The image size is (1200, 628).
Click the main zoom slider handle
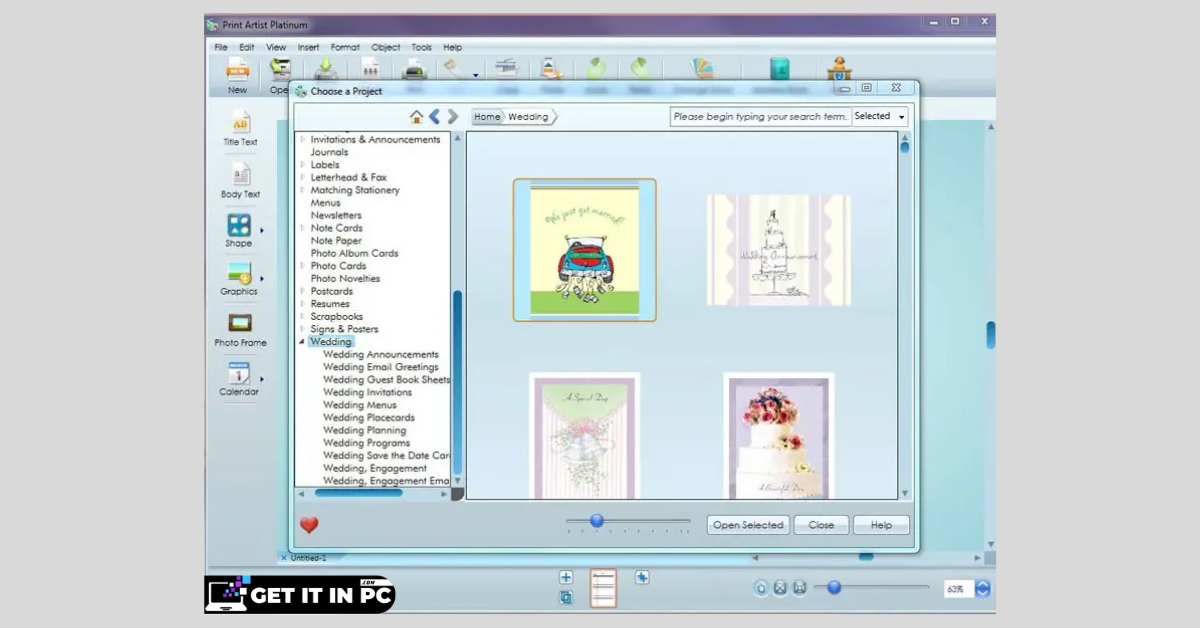tap(834, 588)
